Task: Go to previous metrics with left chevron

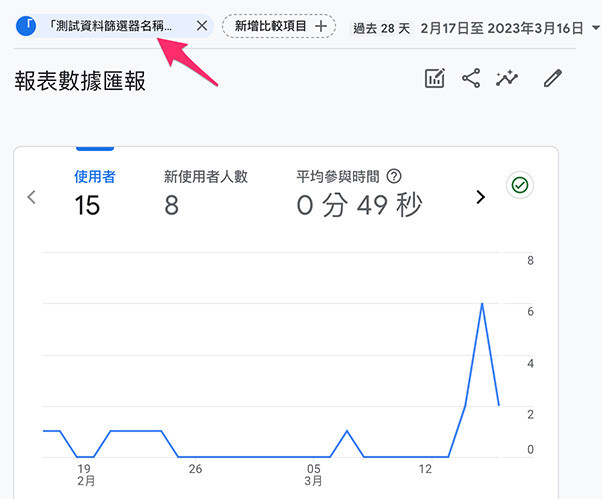Action: 31,197
